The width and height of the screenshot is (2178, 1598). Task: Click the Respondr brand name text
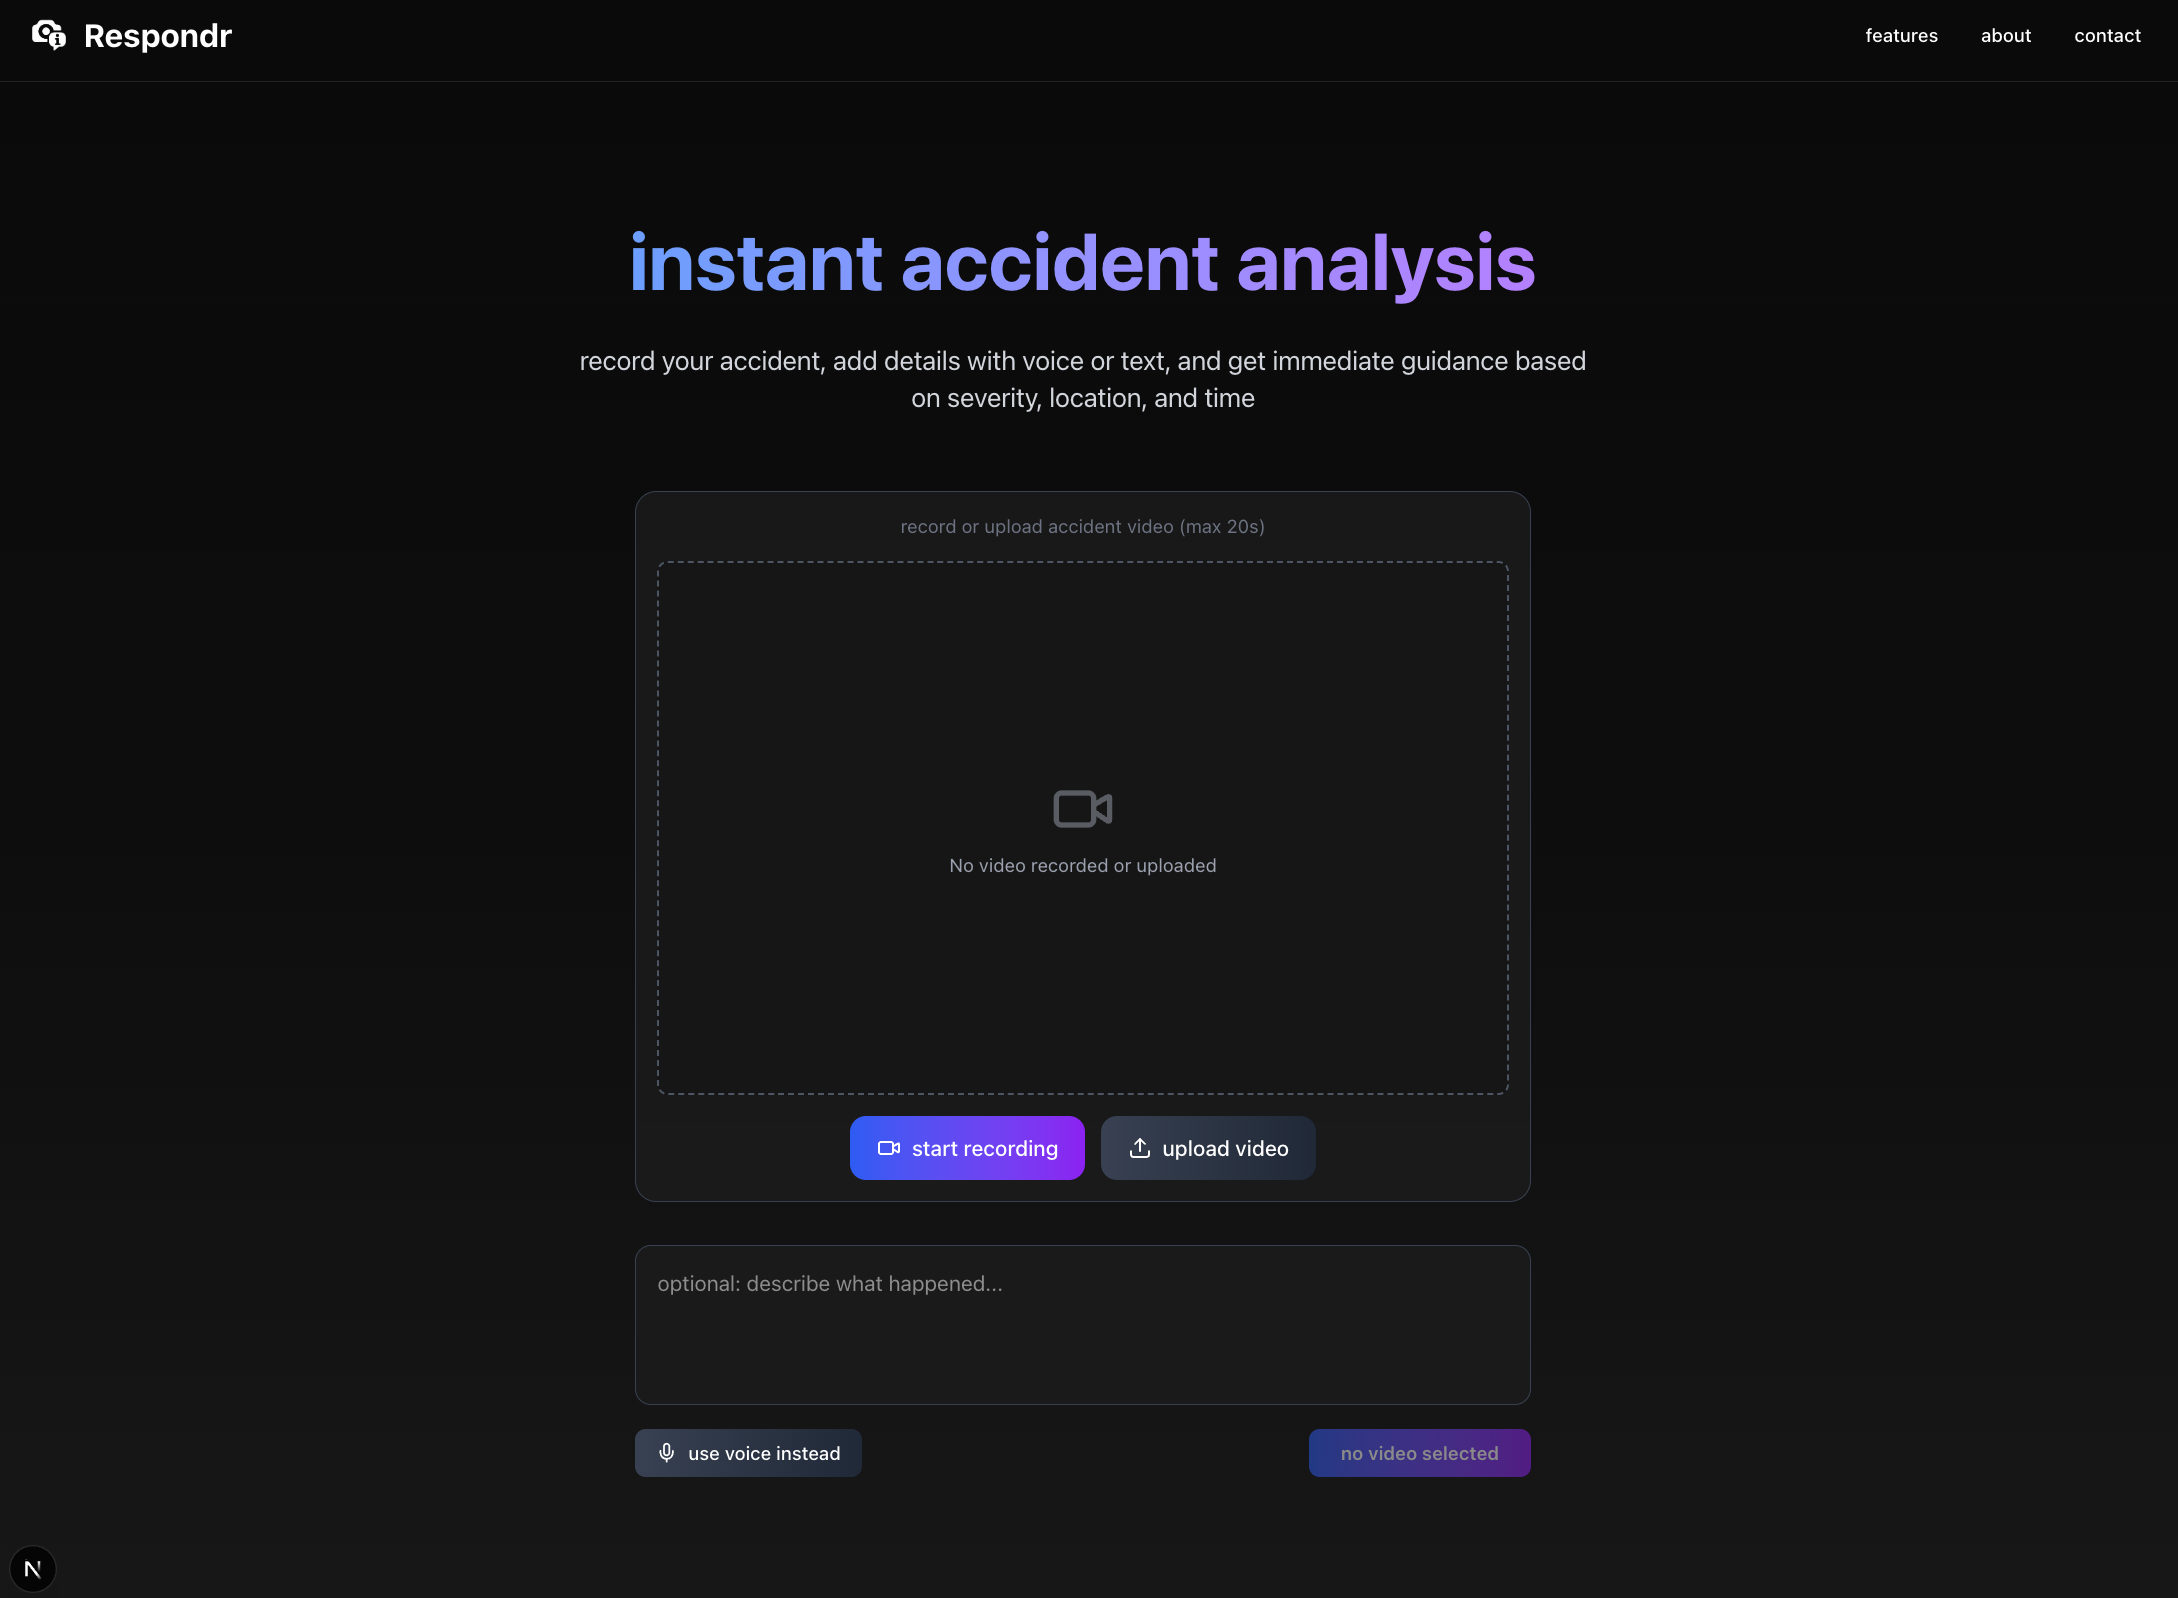158,36
